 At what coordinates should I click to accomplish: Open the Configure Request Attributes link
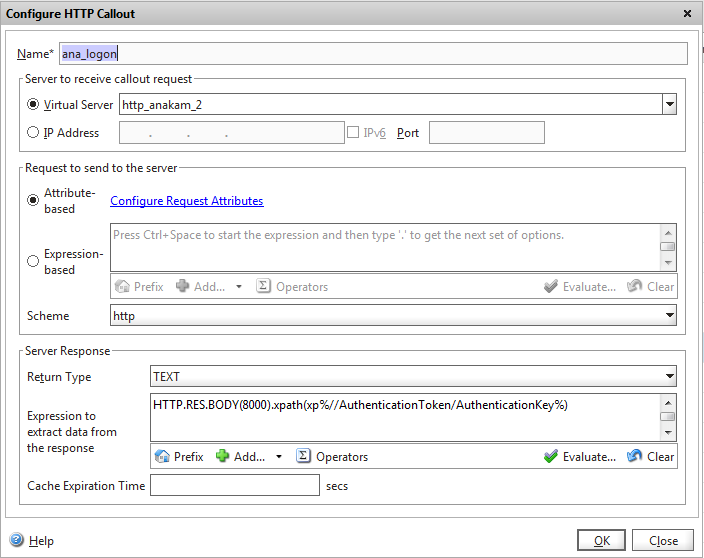click(187, 201)
